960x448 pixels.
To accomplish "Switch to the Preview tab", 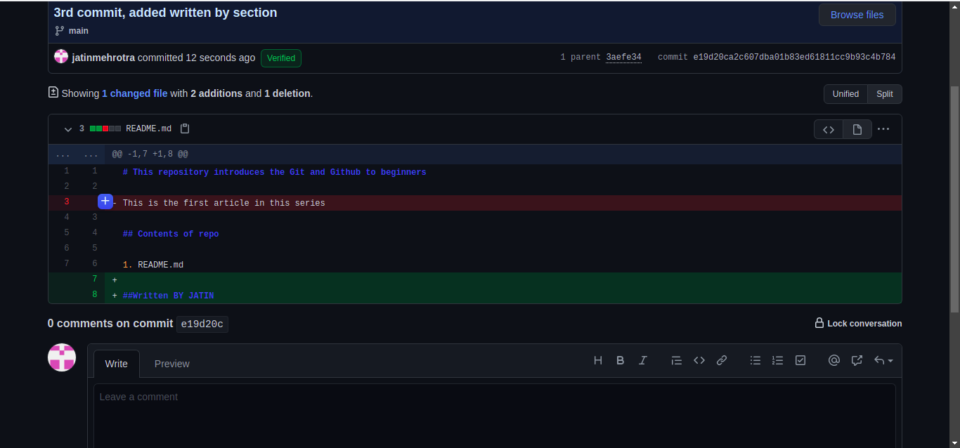I will (172, 364).
